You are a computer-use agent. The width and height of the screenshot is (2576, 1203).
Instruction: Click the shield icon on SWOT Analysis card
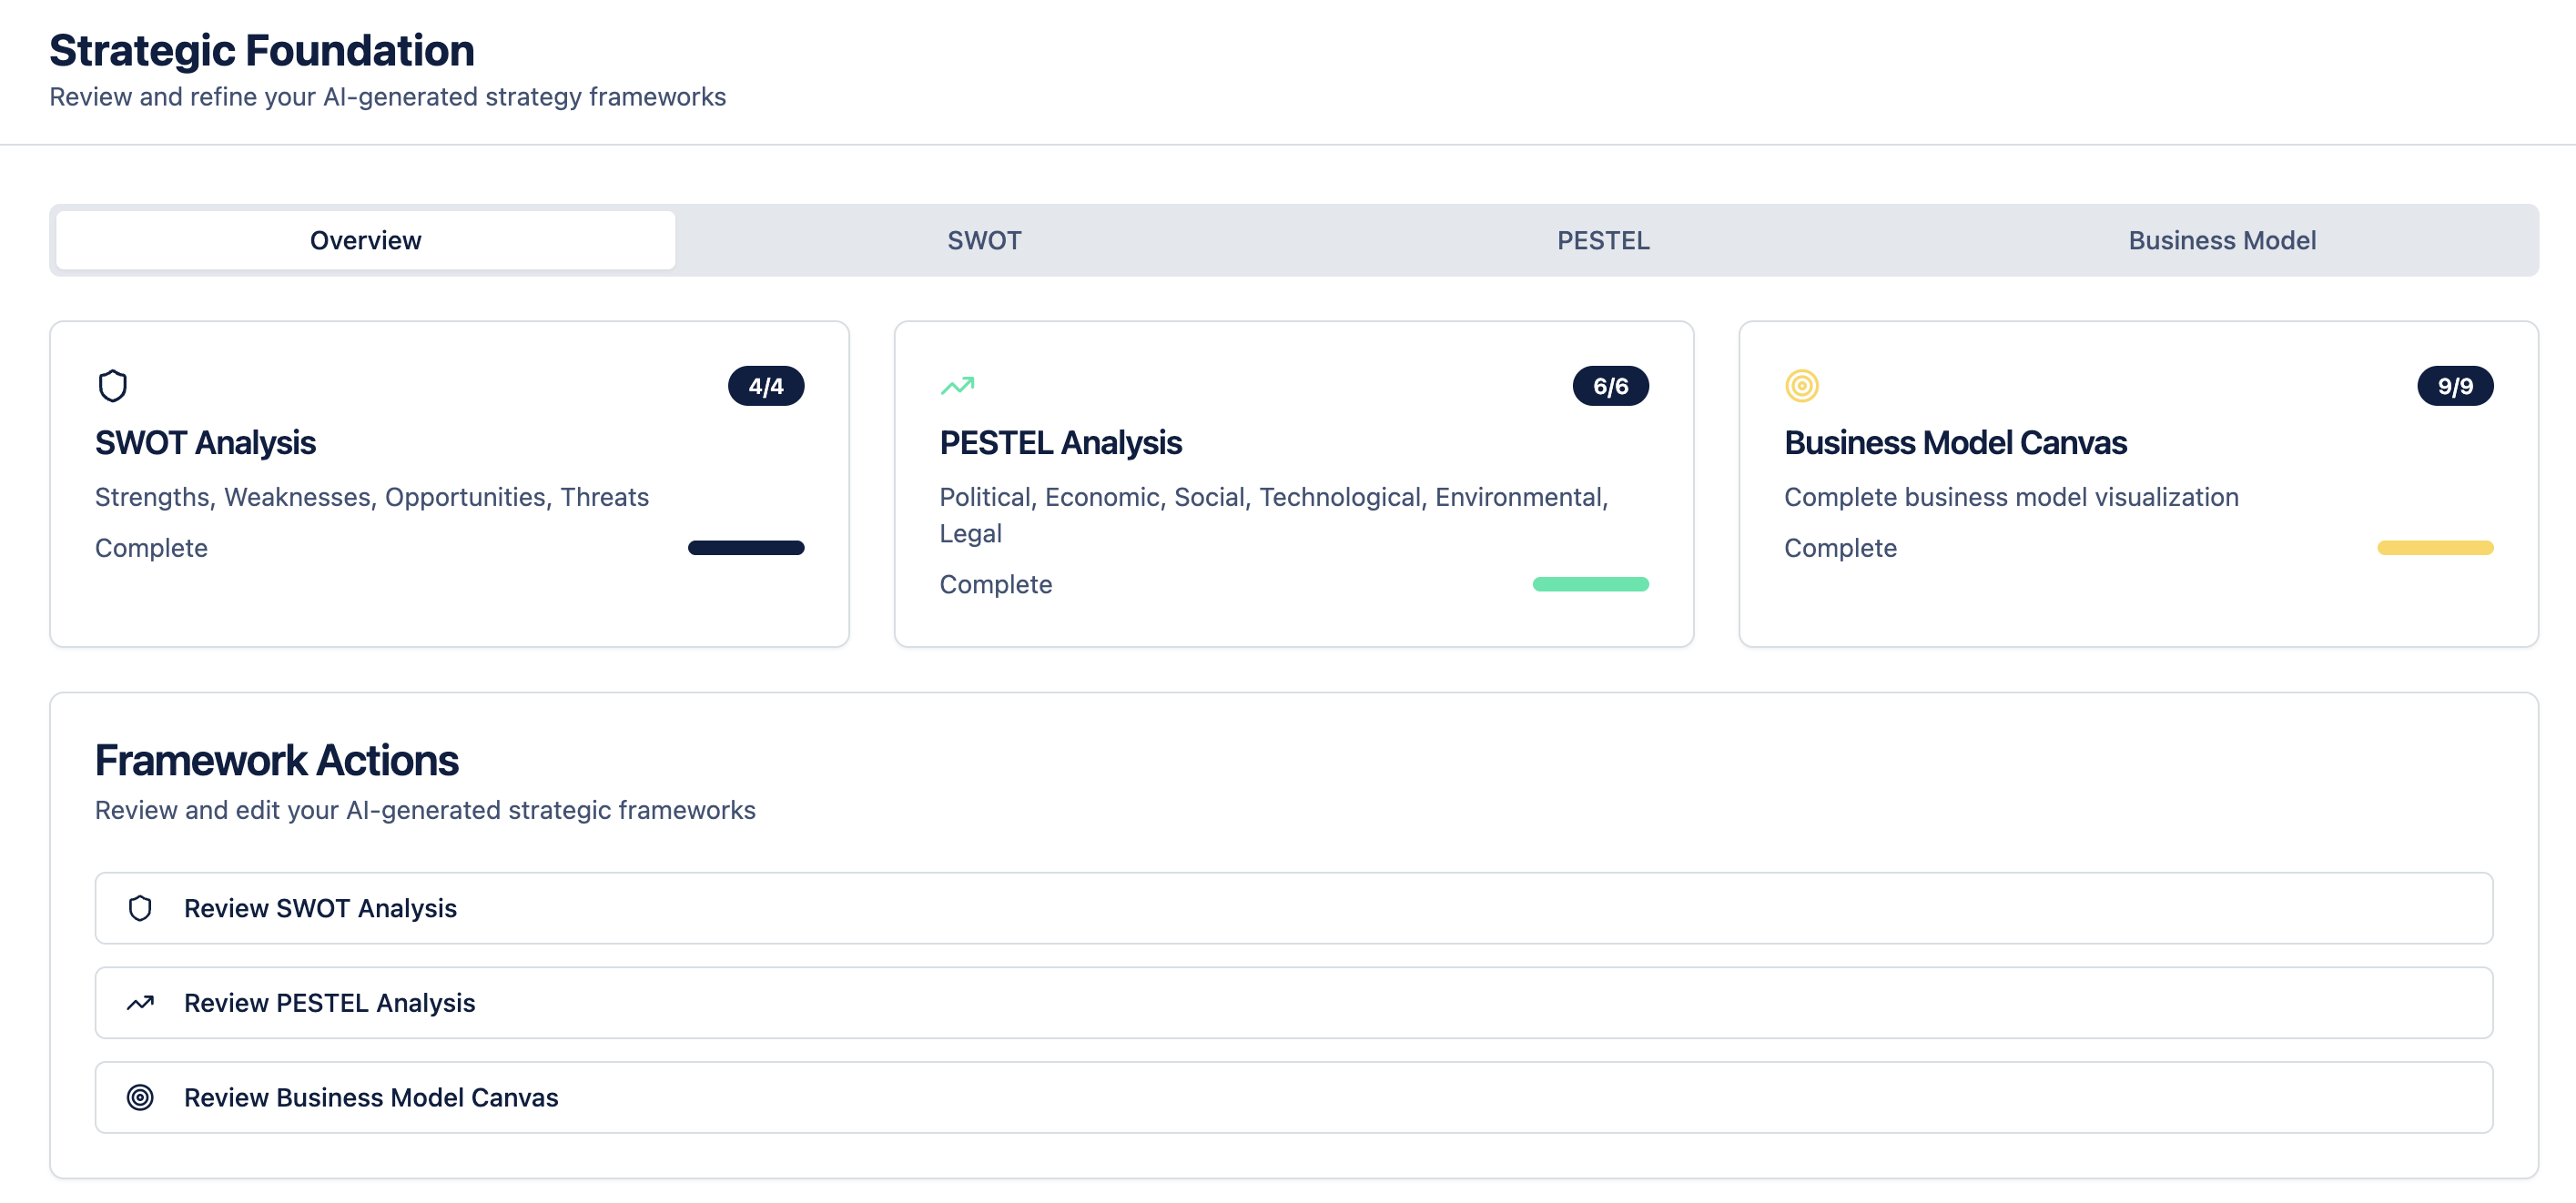pos(113,385)
